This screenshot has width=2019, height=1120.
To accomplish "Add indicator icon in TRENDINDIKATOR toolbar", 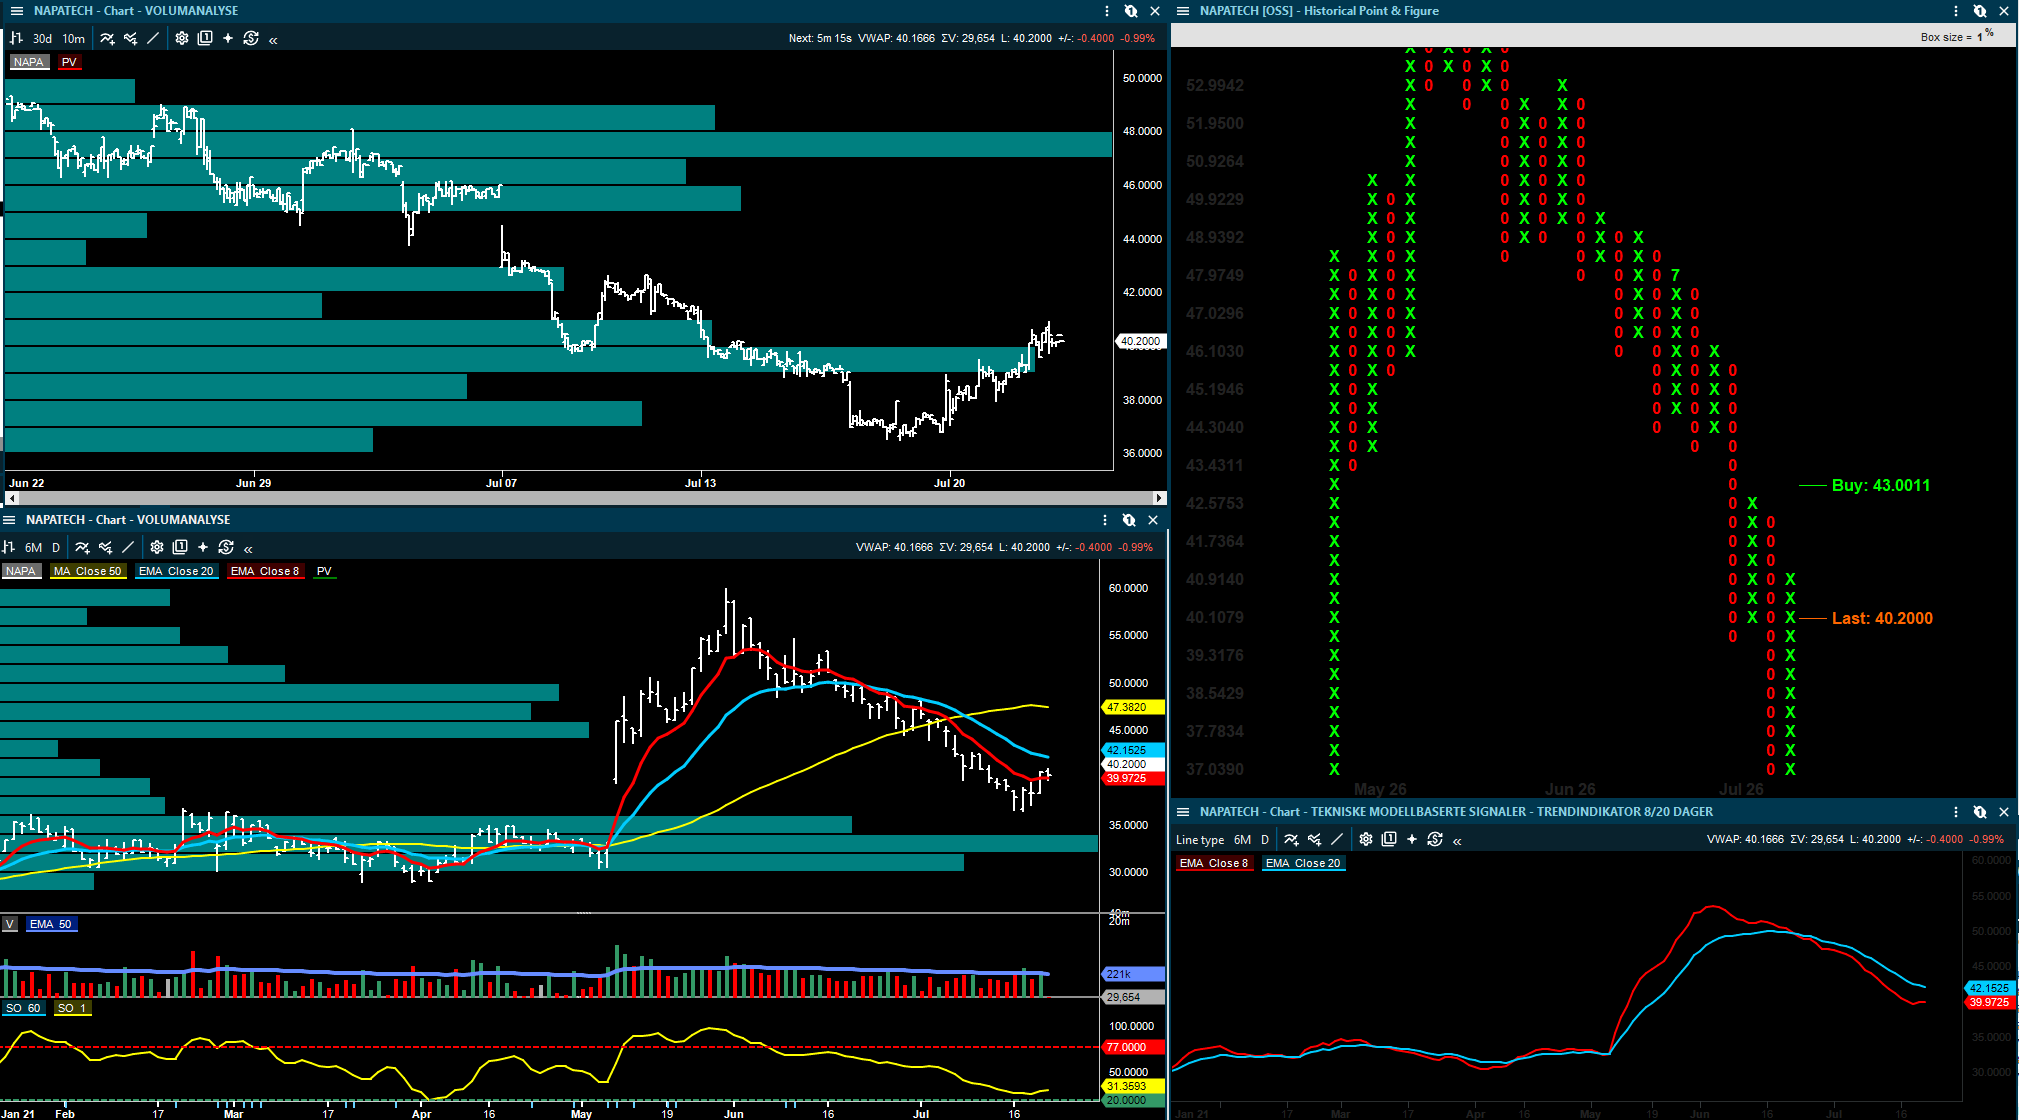I will coord(1292,839).
